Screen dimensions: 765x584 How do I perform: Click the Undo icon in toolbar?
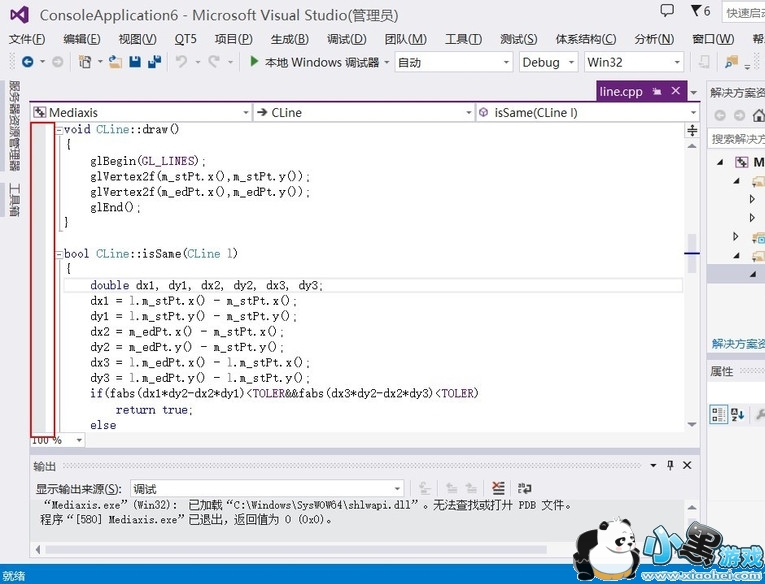tap(182, 62)
